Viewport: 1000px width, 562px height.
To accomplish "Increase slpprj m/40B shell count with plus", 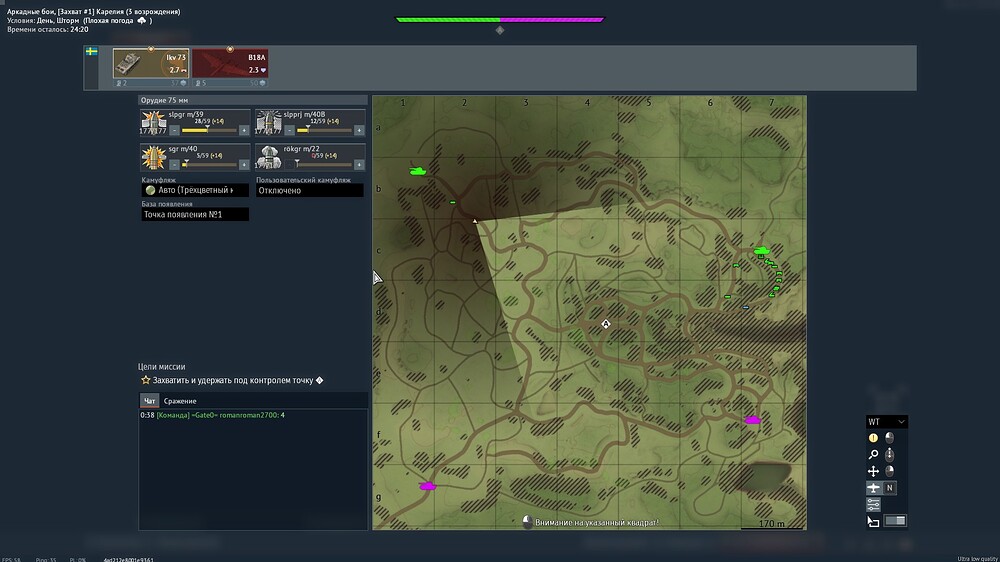I will pyautogui.click(x=359, y=130).
